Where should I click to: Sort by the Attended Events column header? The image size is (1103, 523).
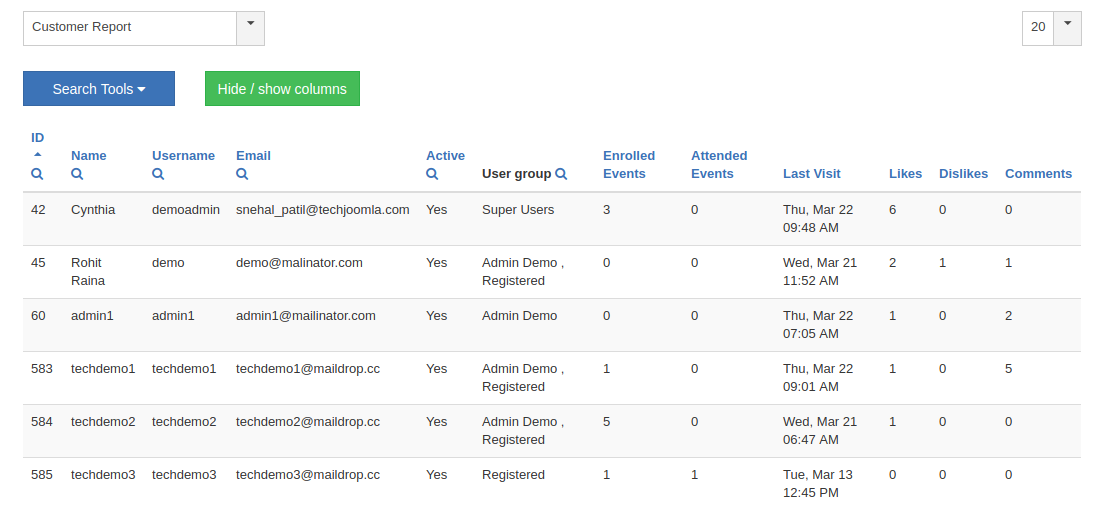(x=719, y=164)
